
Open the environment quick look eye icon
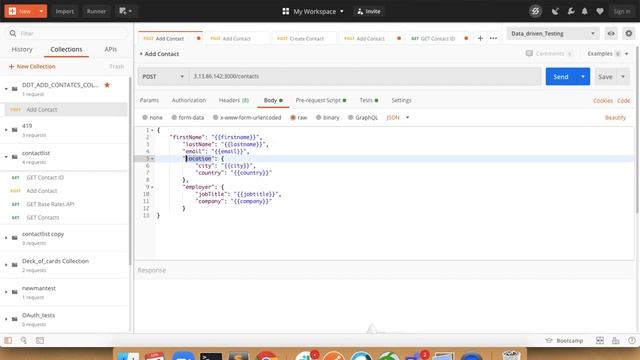(611, 33)
